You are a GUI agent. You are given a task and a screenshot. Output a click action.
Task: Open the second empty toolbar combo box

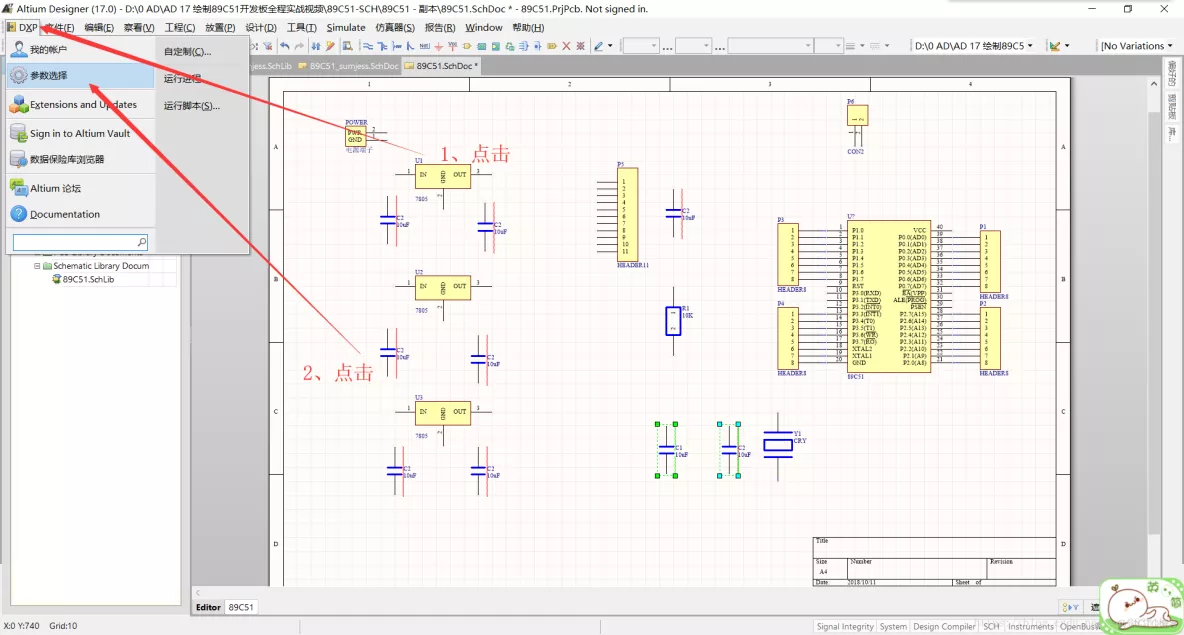coord(693,46)
